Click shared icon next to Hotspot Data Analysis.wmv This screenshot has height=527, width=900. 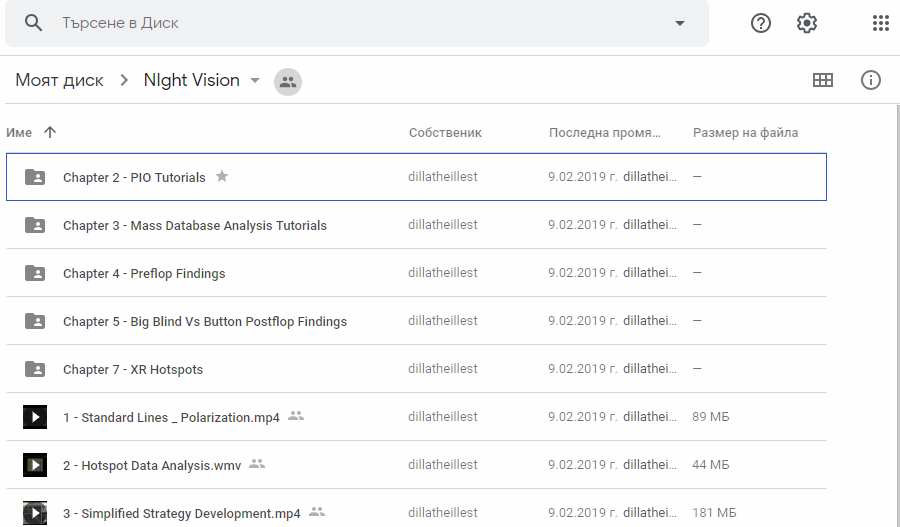tap(257, 463)
